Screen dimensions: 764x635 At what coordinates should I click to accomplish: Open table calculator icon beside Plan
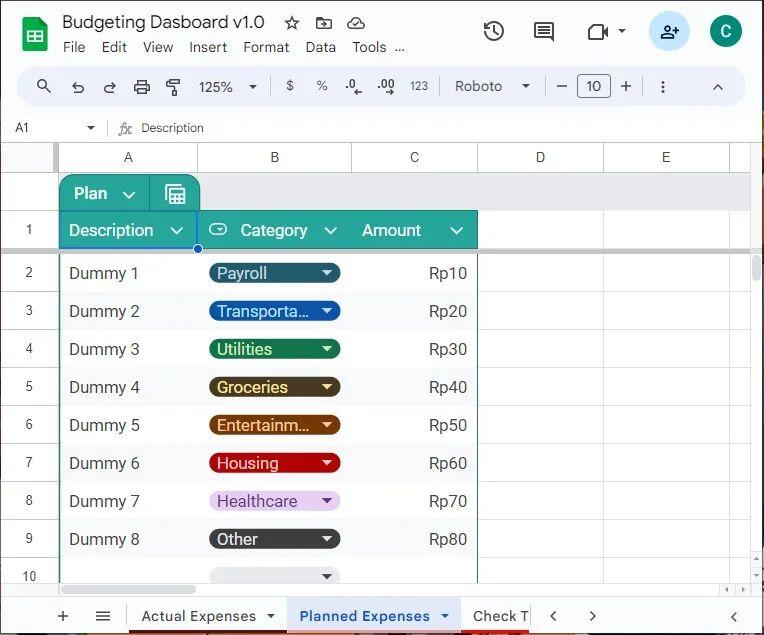pos(175,193)
